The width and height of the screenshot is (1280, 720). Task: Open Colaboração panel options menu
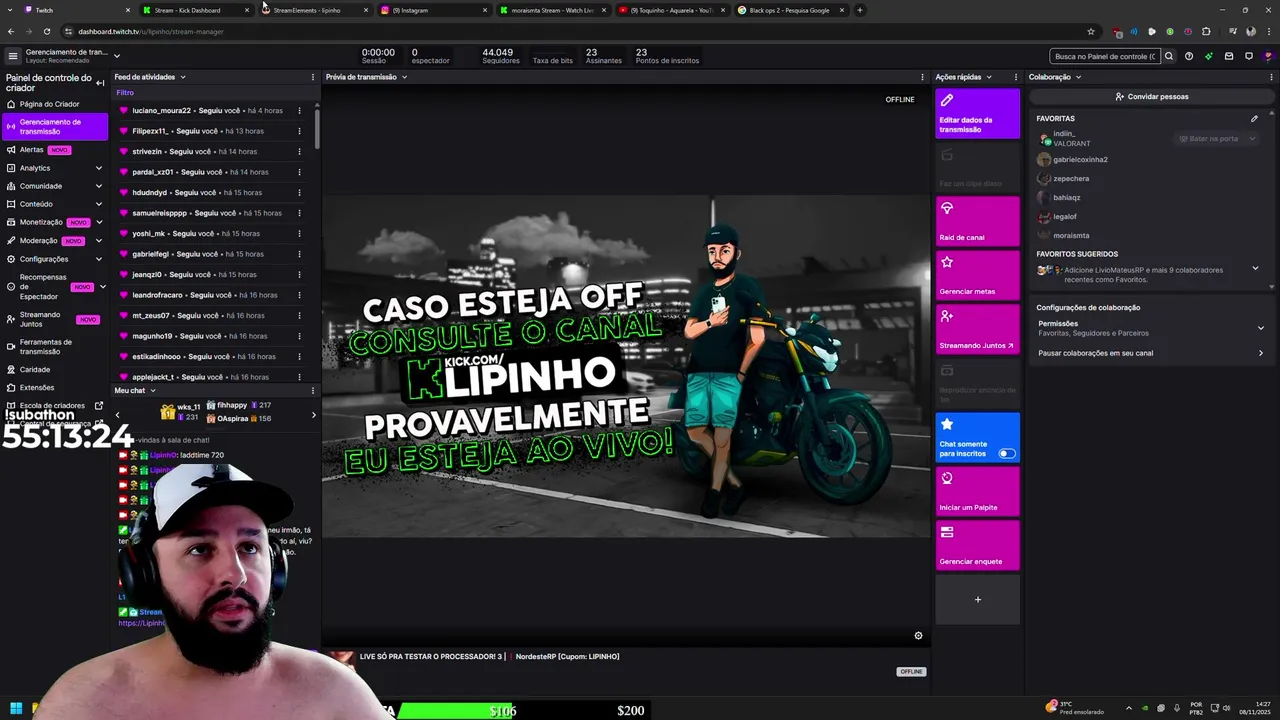[x=1270, y=77]
